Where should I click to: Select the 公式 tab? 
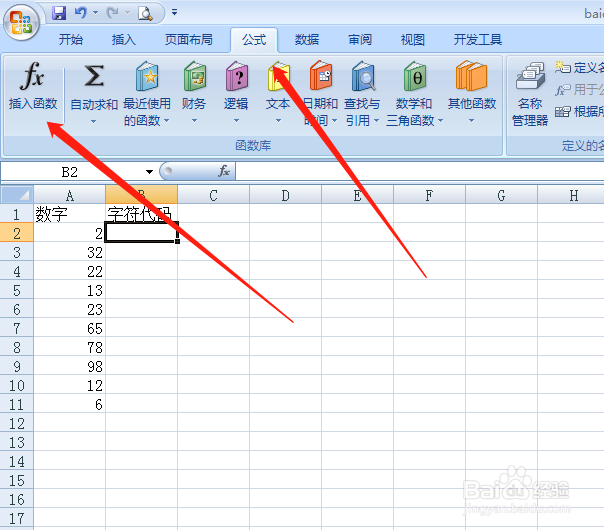point(254,39)
